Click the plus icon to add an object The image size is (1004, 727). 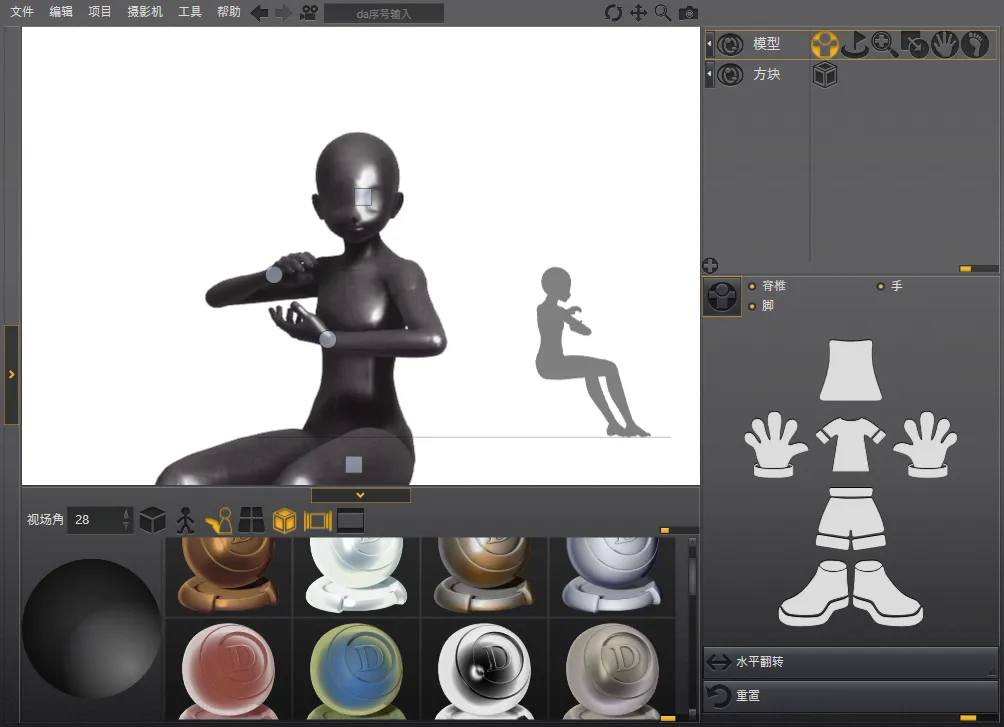[x=710, y=265]
